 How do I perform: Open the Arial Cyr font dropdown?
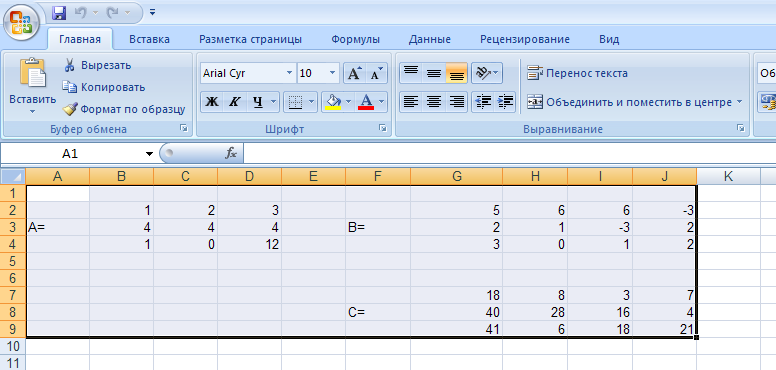[x=290, y=73]
